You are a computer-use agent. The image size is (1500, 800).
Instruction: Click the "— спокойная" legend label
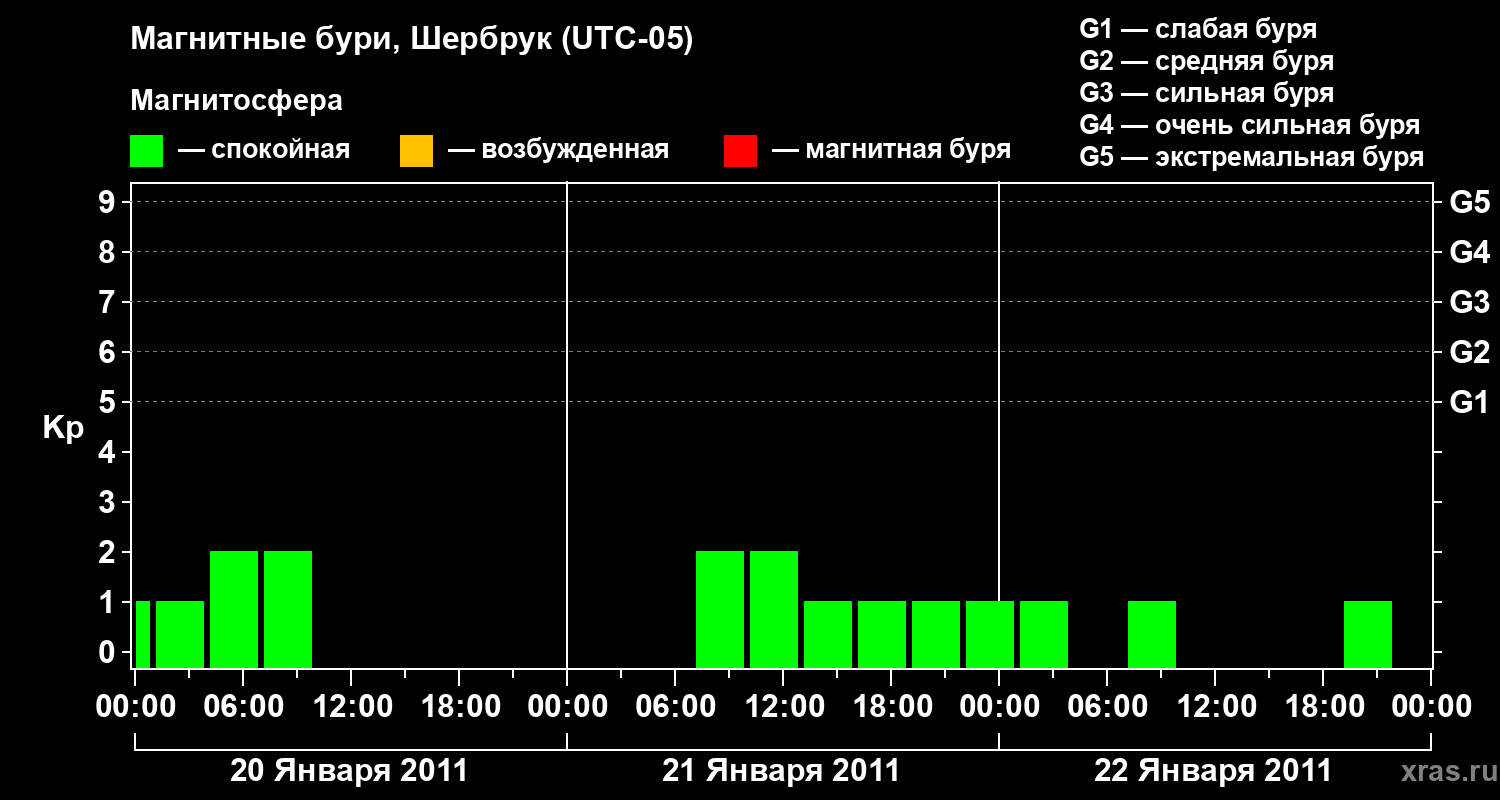(264, 151)
